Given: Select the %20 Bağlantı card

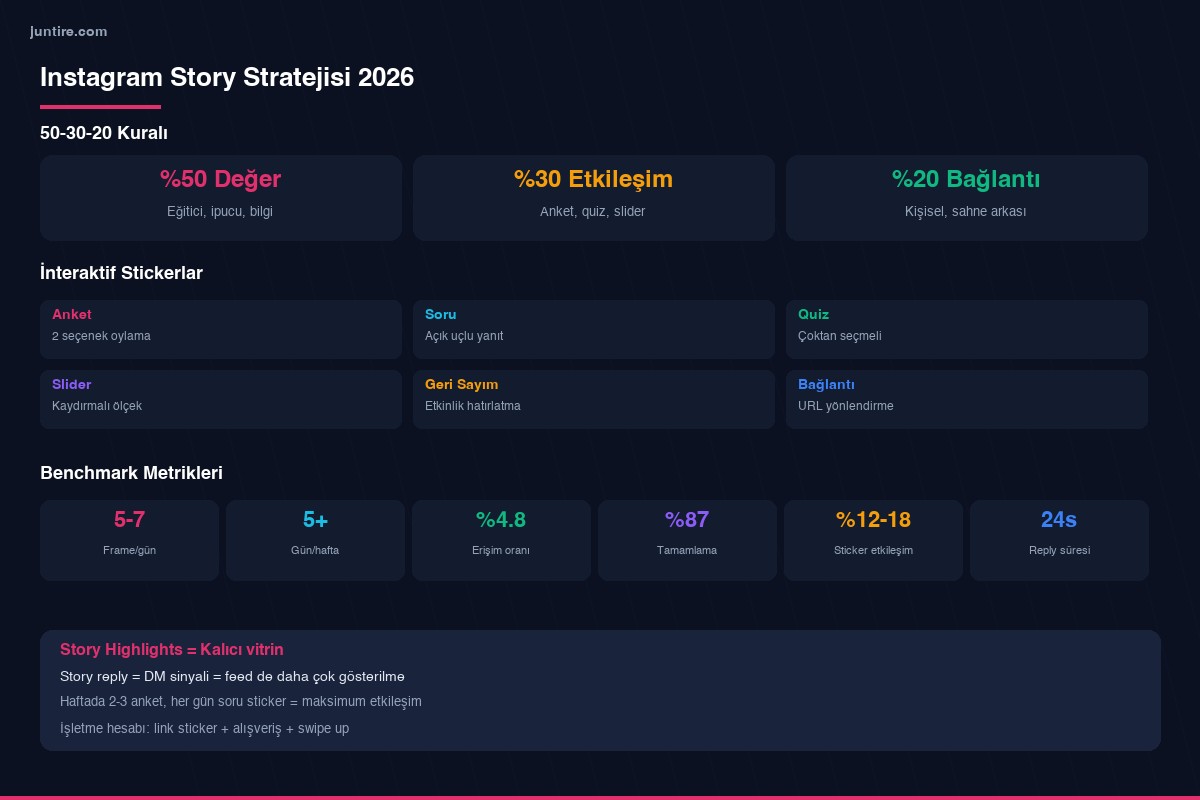Looking at the screenshot, I should coord(967,198).
